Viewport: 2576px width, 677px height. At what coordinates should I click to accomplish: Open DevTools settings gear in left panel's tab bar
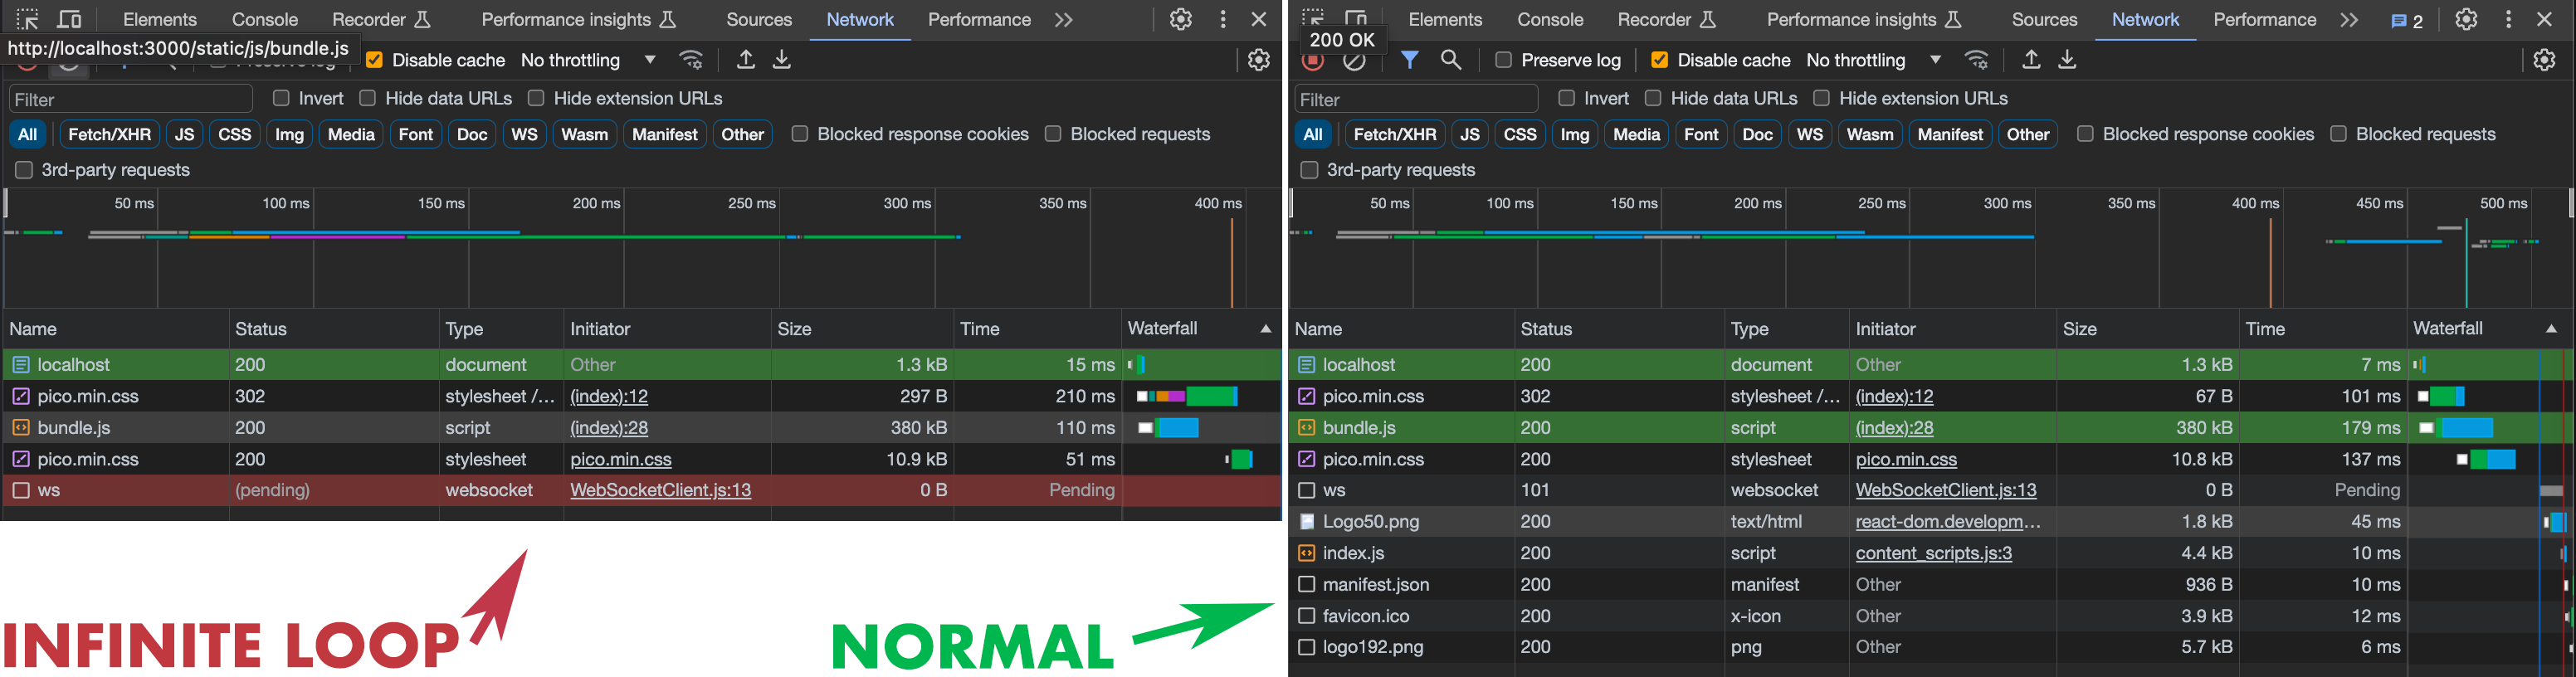pos(1181,19)
